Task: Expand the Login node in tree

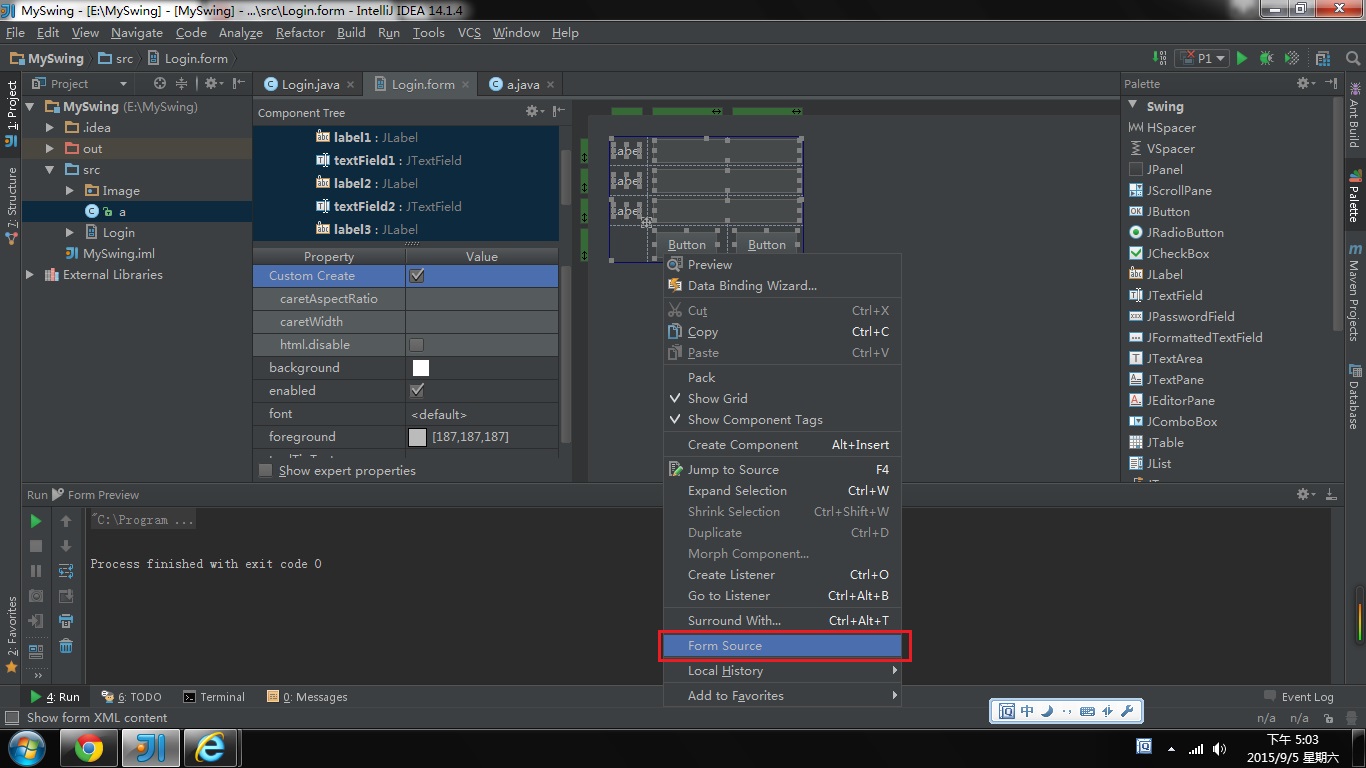Action: 70,233
